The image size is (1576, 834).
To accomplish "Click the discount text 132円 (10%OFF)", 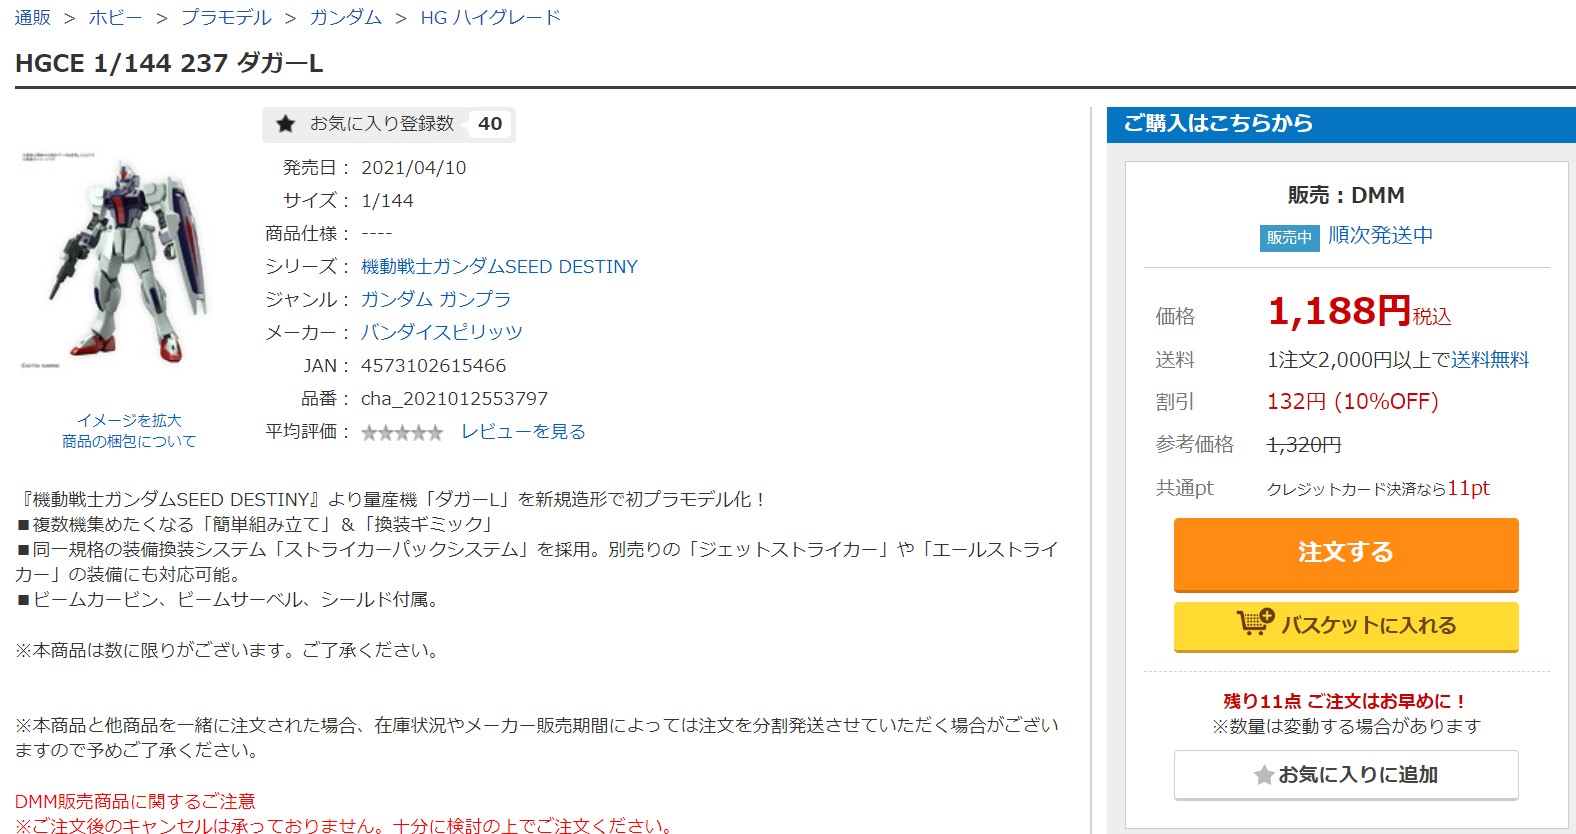I will coord(1353,402).
